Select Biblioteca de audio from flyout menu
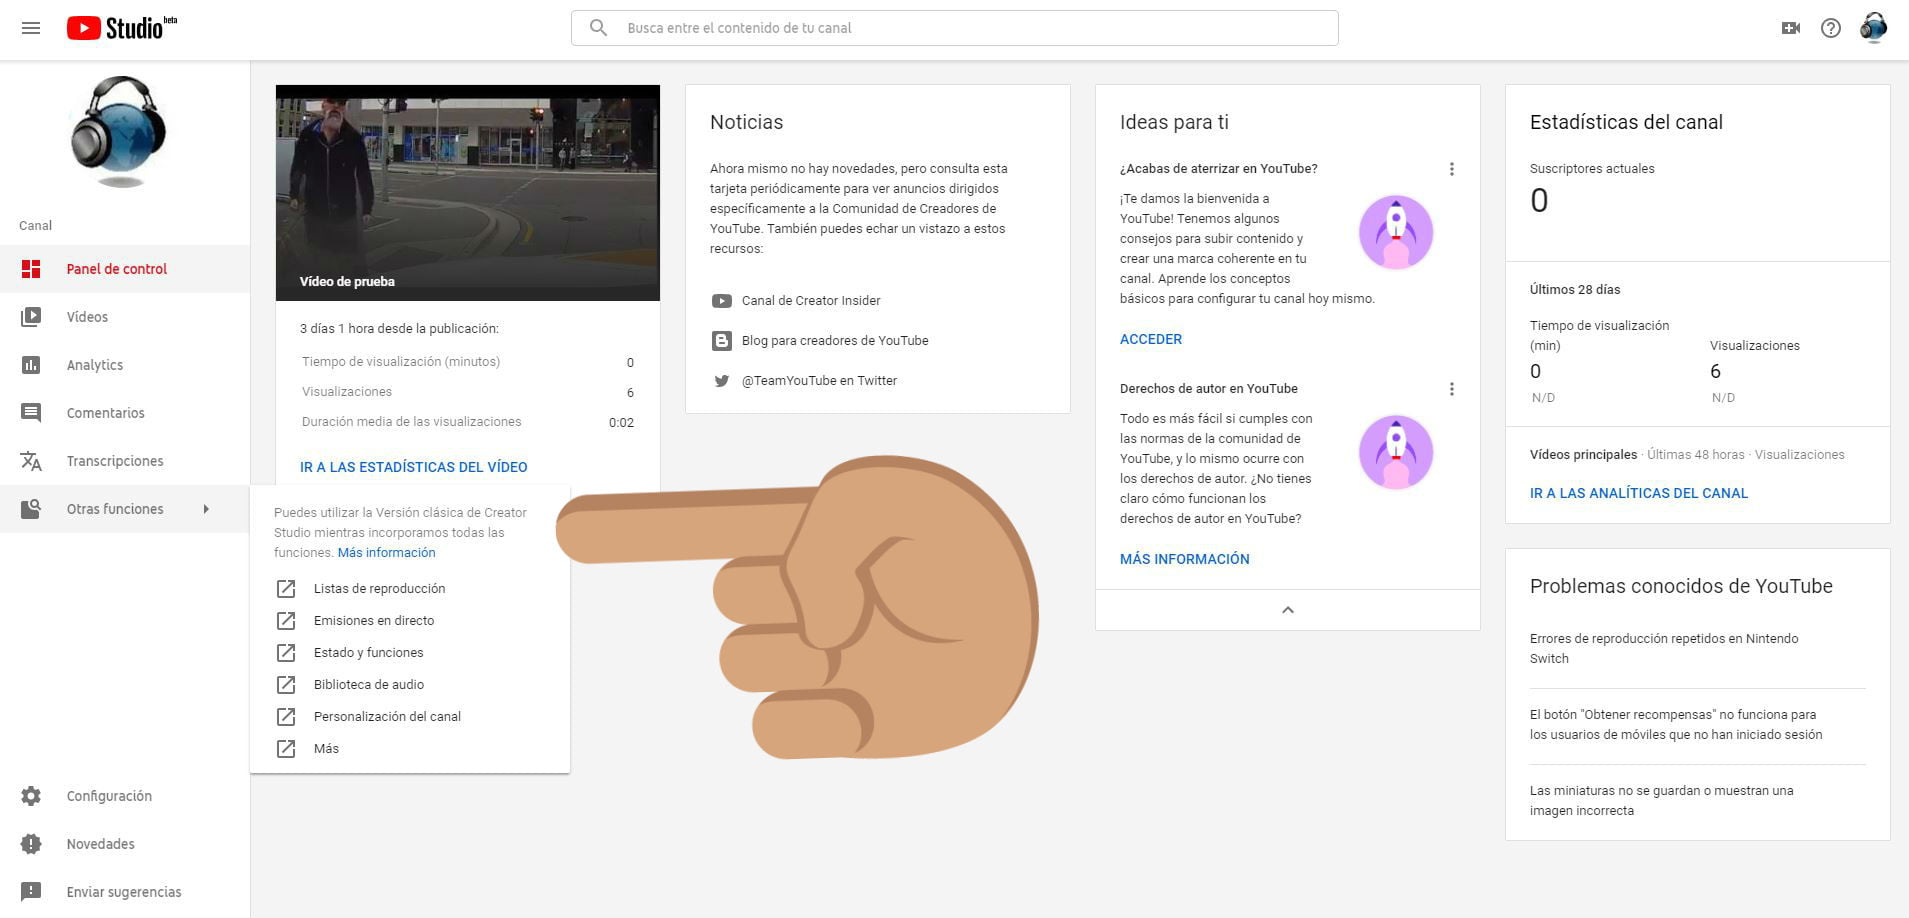 (x=368, y=685)
